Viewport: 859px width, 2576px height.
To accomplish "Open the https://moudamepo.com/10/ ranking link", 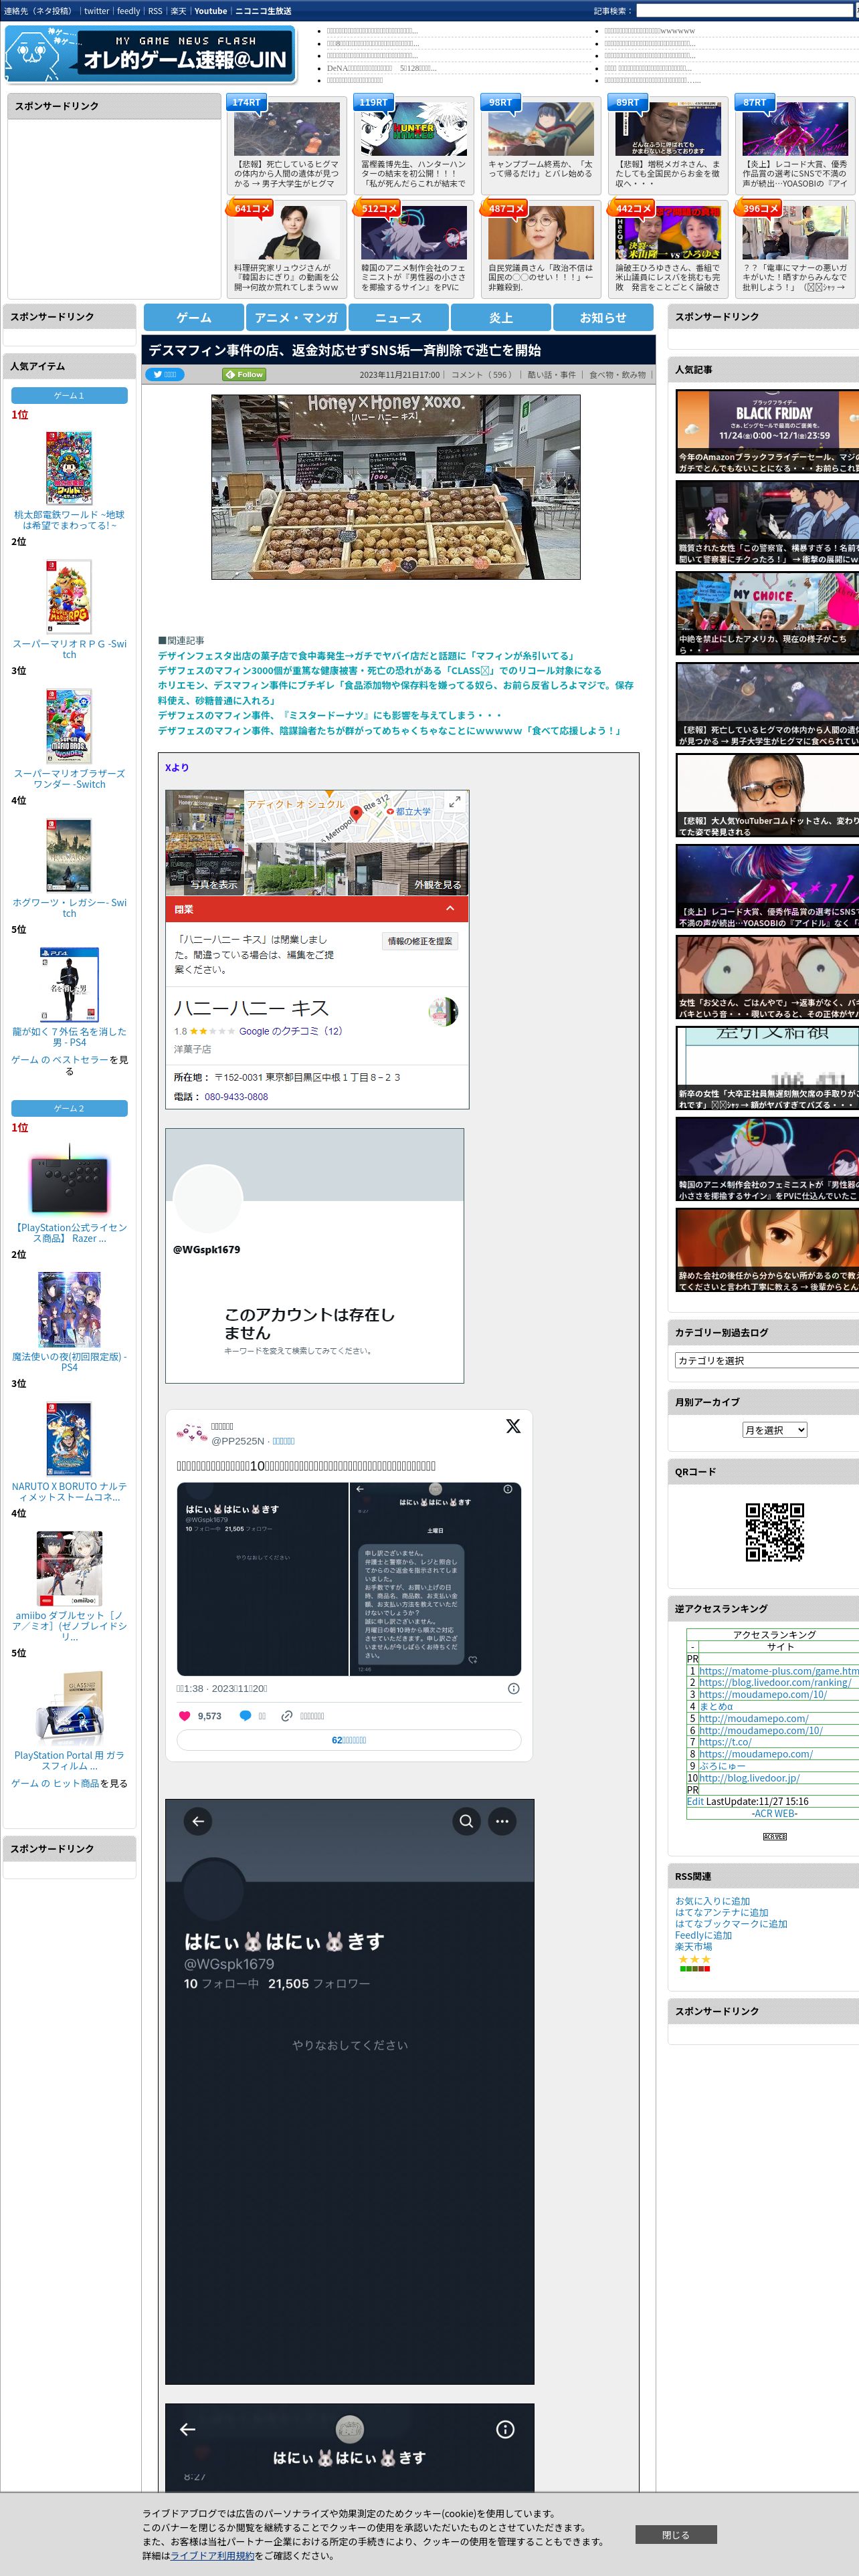I will click(762, 1694).
